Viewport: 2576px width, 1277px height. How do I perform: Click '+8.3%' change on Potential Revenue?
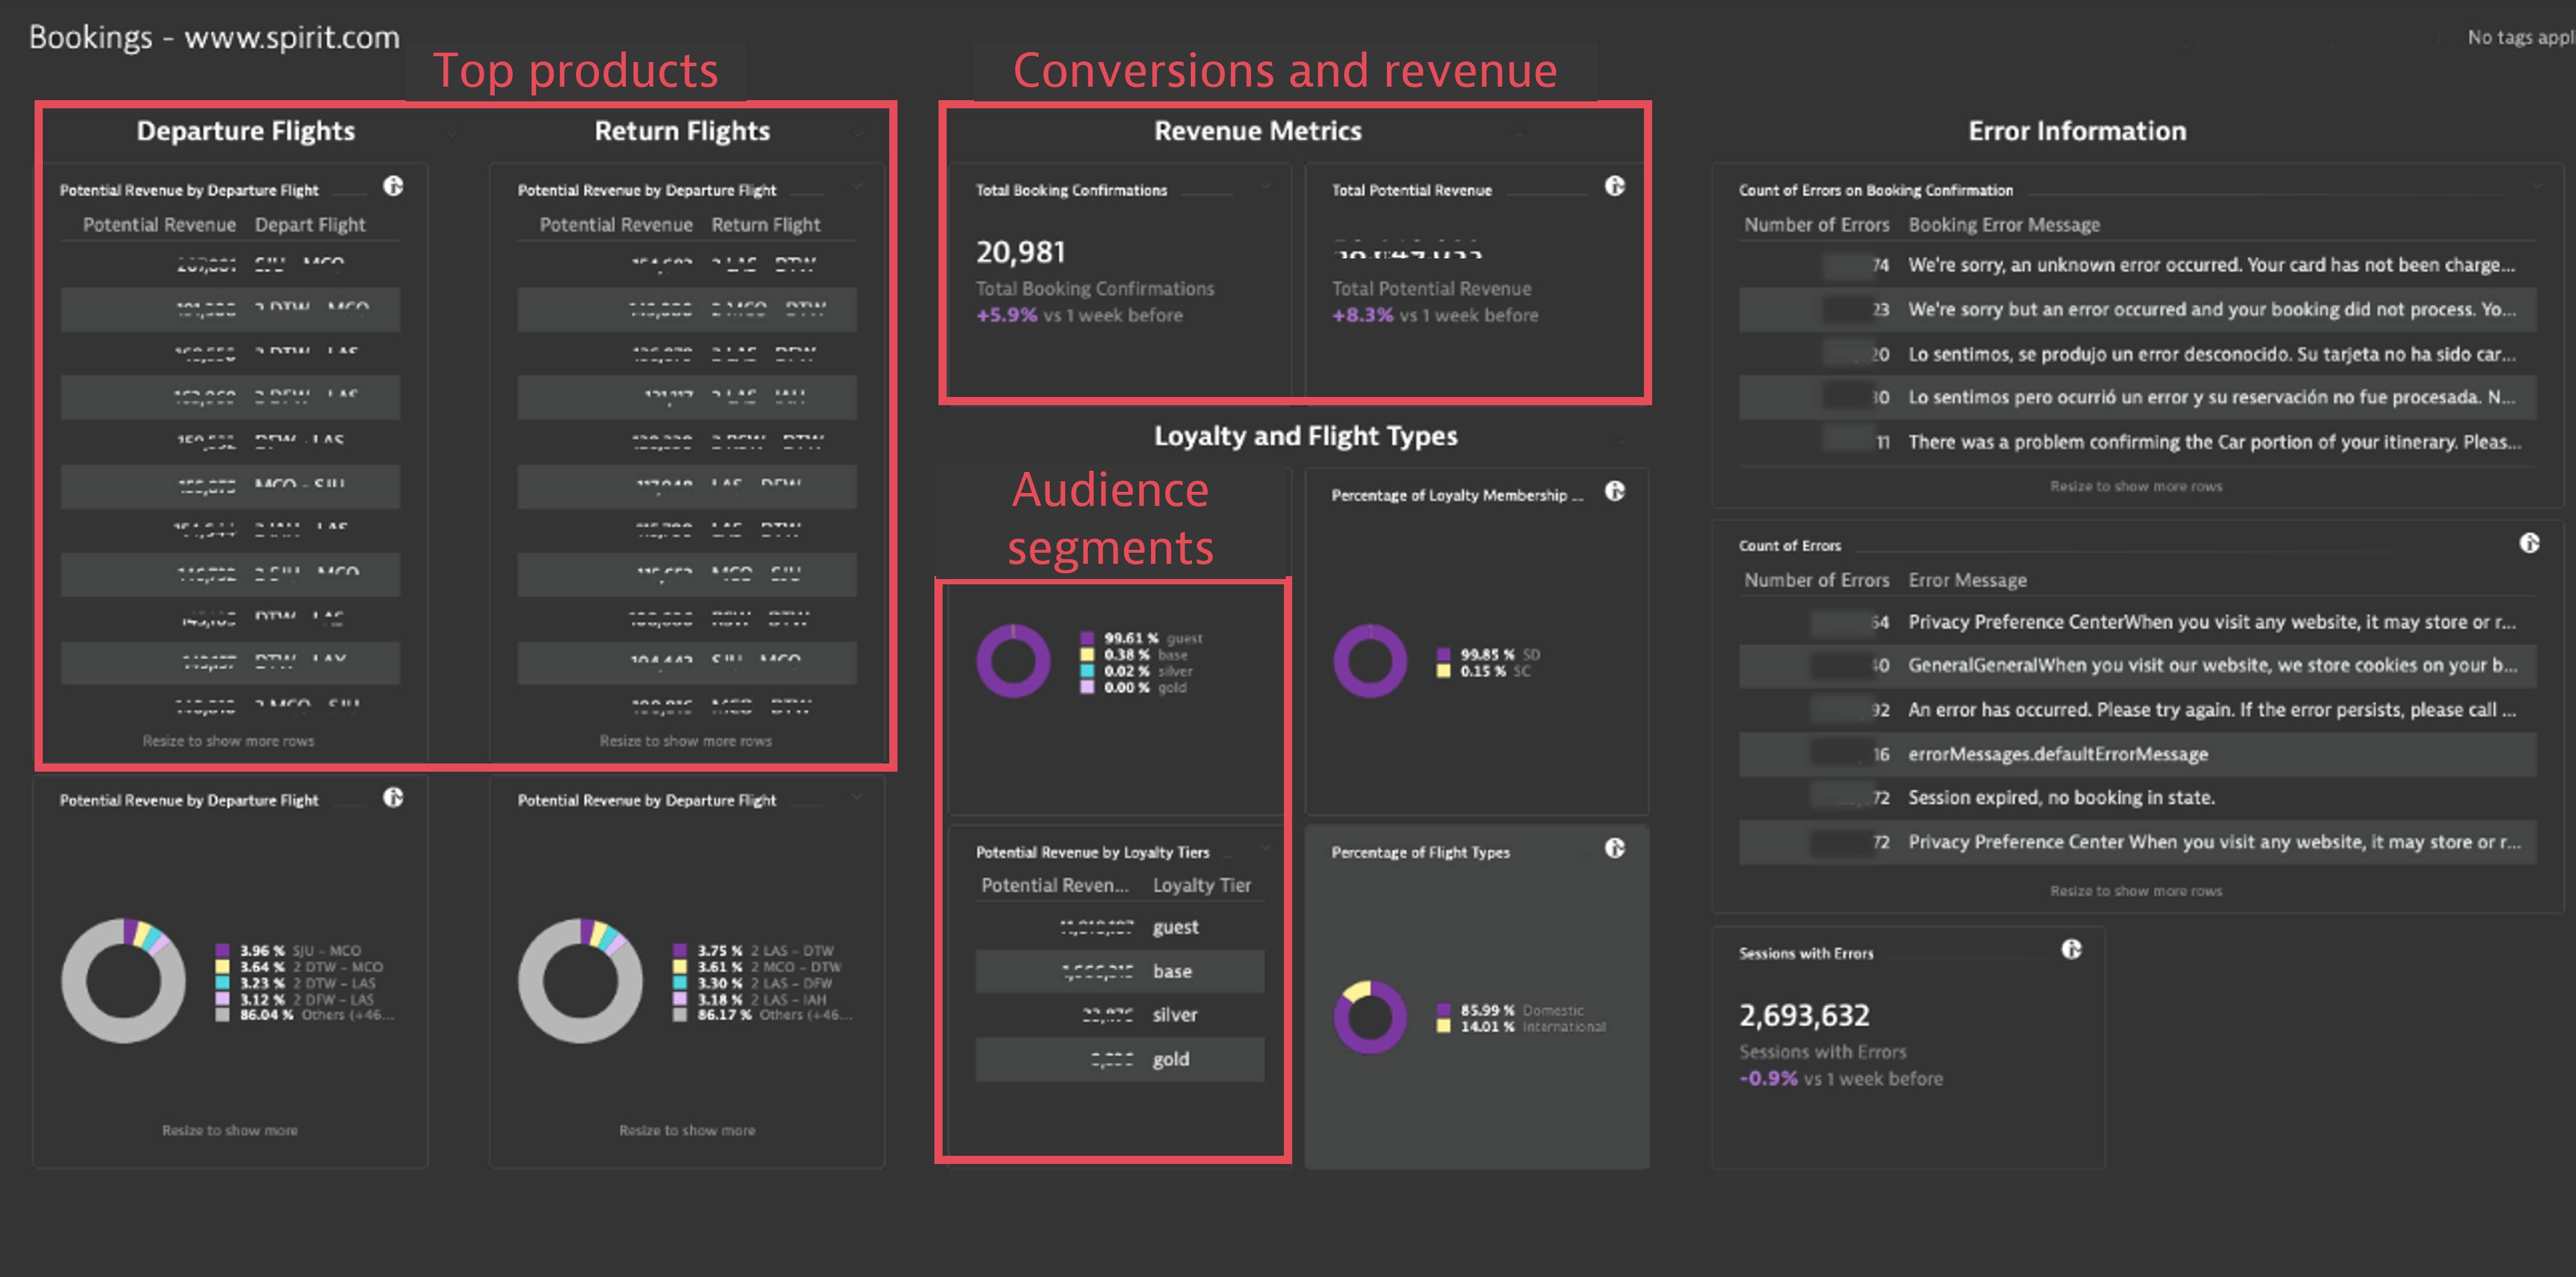1362,315
